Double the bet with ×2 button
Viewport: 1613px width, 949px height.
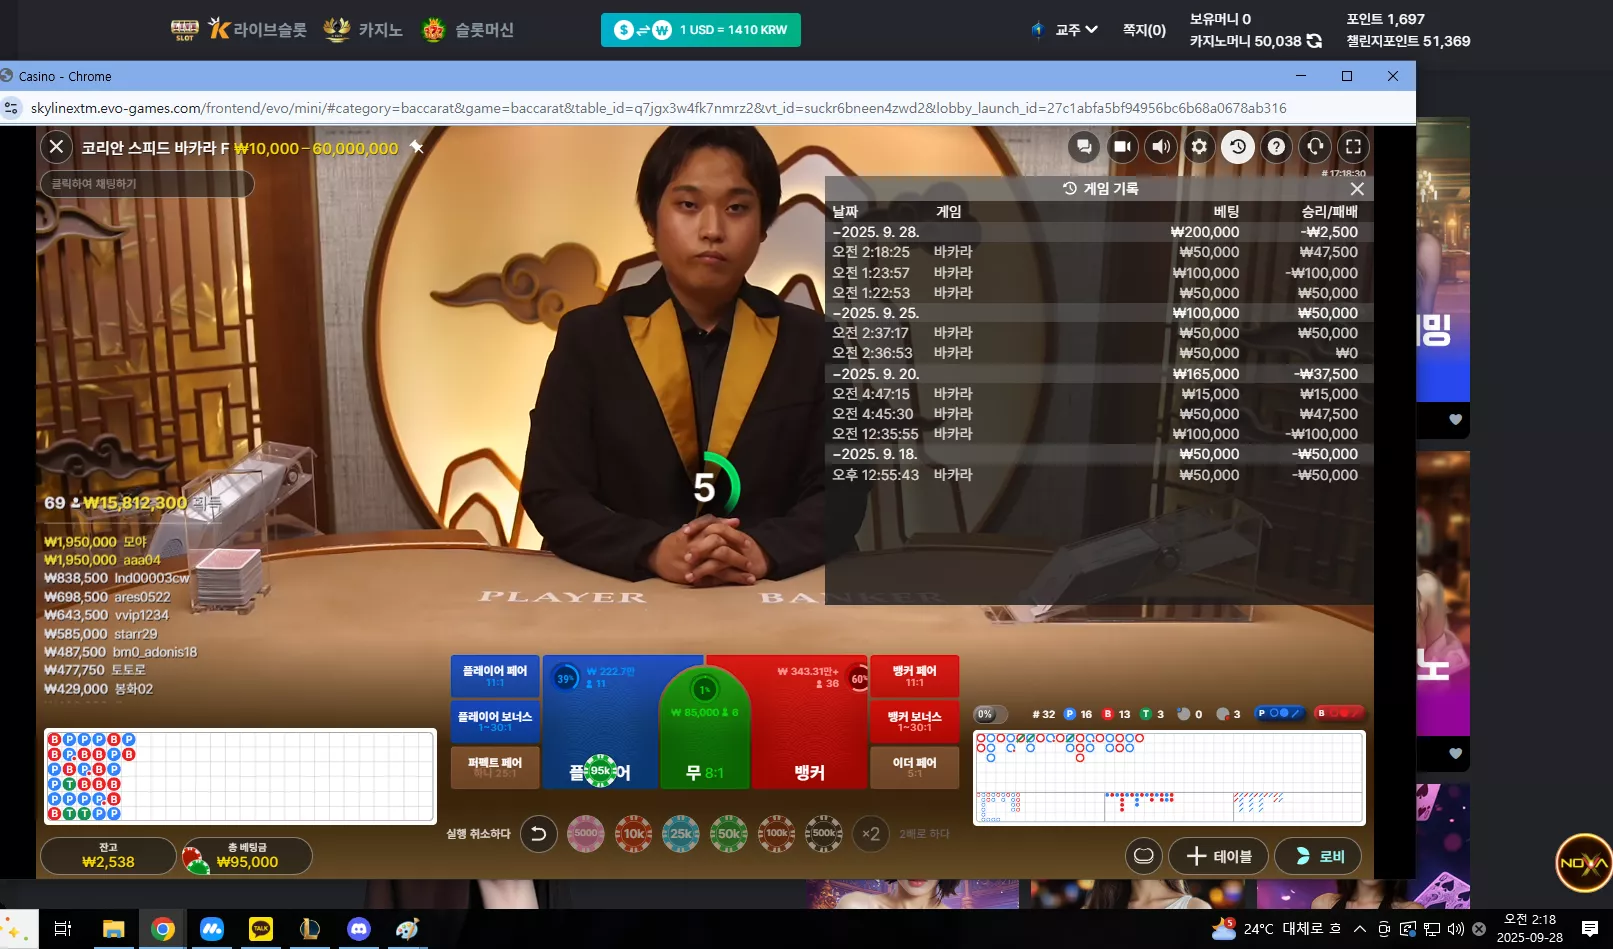871,834
